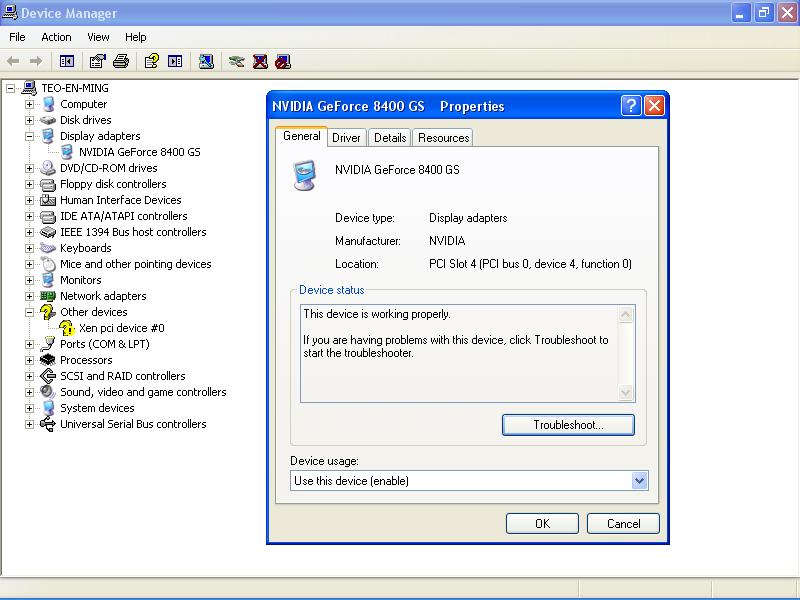Open the Action menu
This screenshot has width=800, height=600.
[56, 37]
